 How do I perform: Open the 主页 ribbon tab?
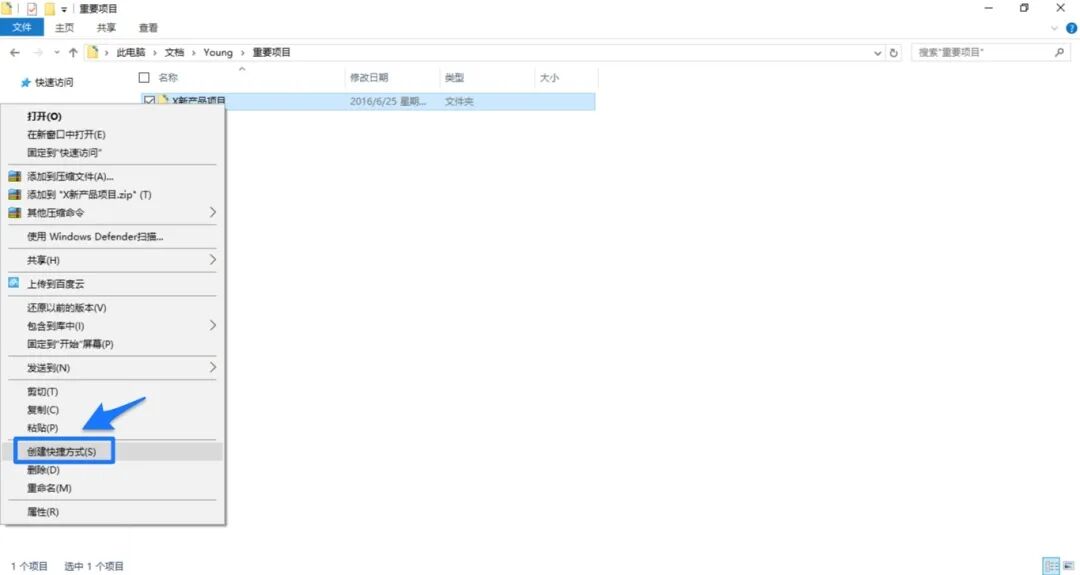point(64,28)
